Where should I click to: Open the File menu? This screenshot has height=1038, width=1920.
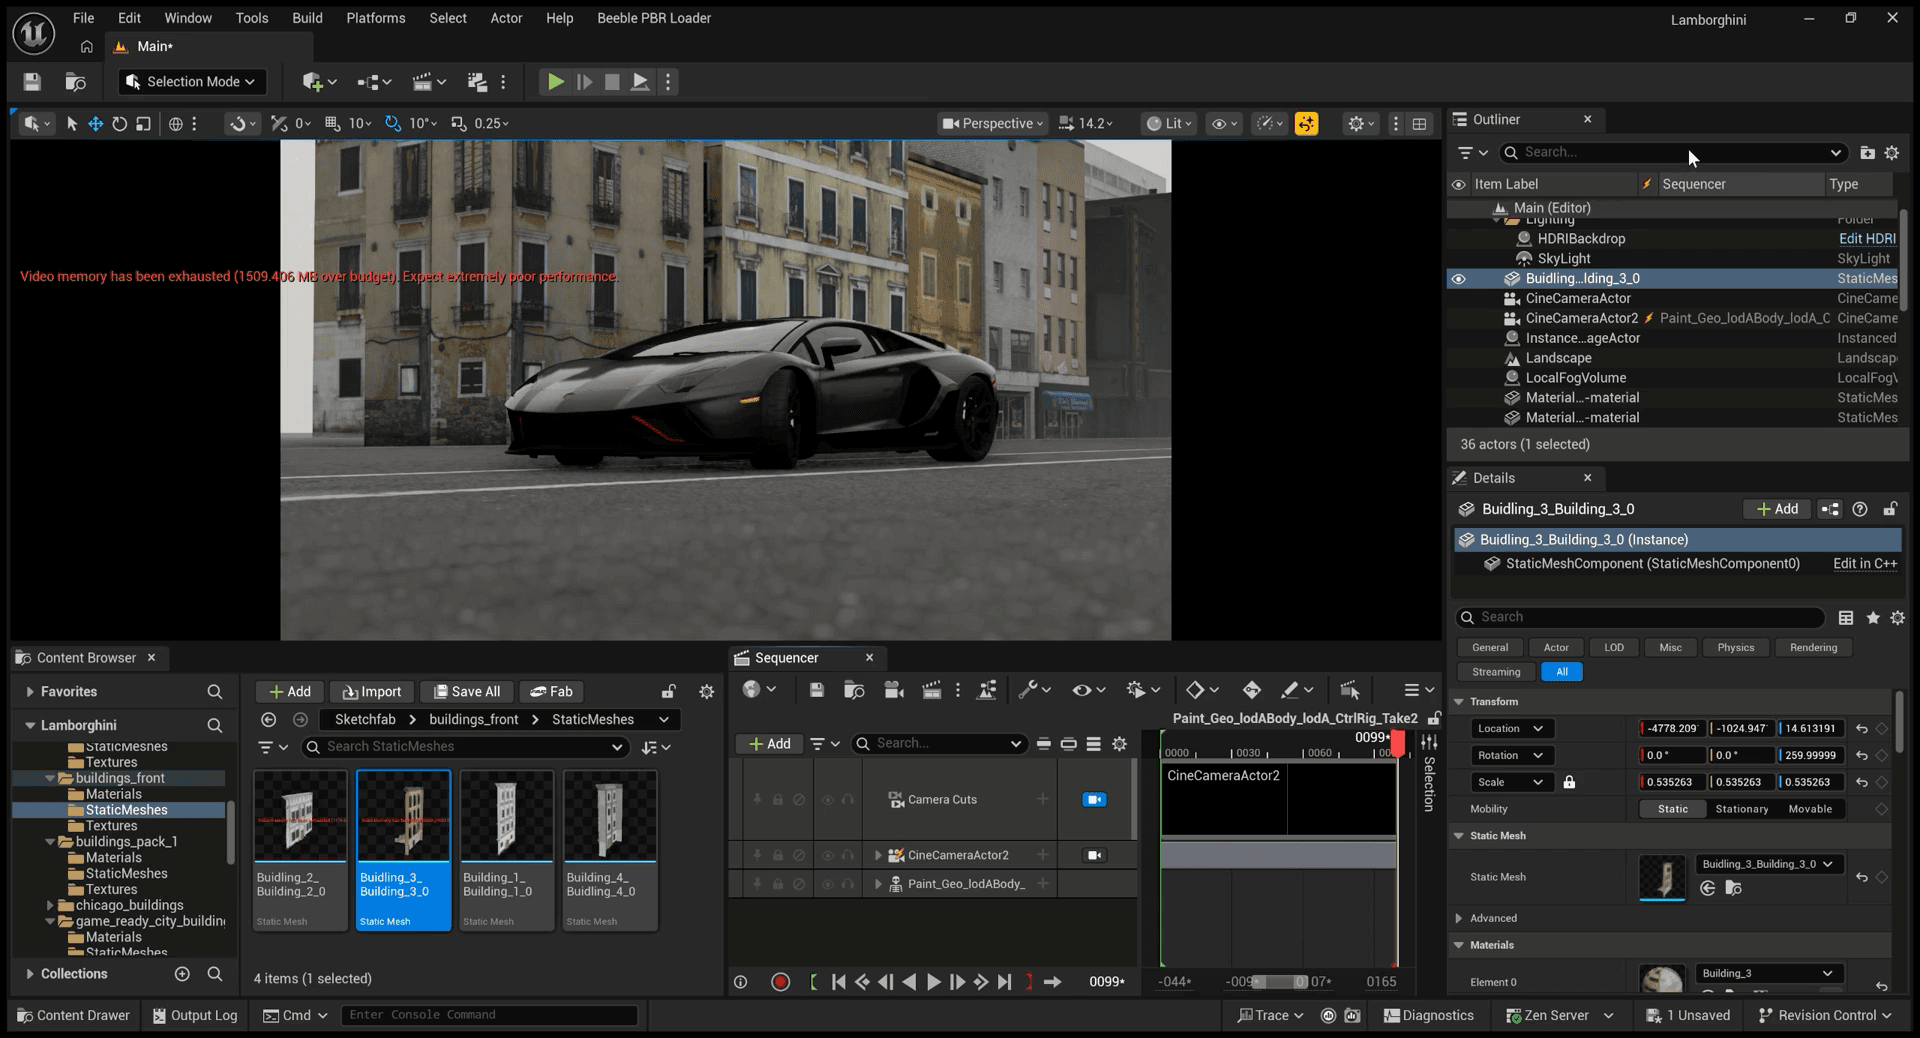(x=84, y=18)
